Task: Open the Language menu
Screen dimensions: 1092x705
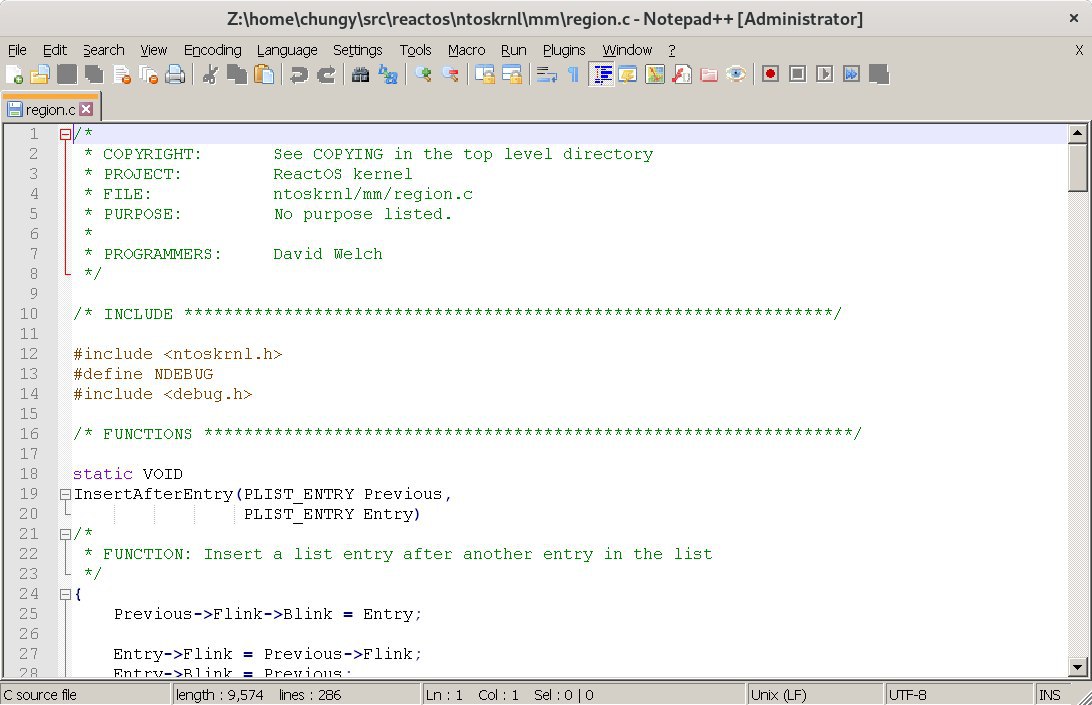Action: click(x=287, y=50)
